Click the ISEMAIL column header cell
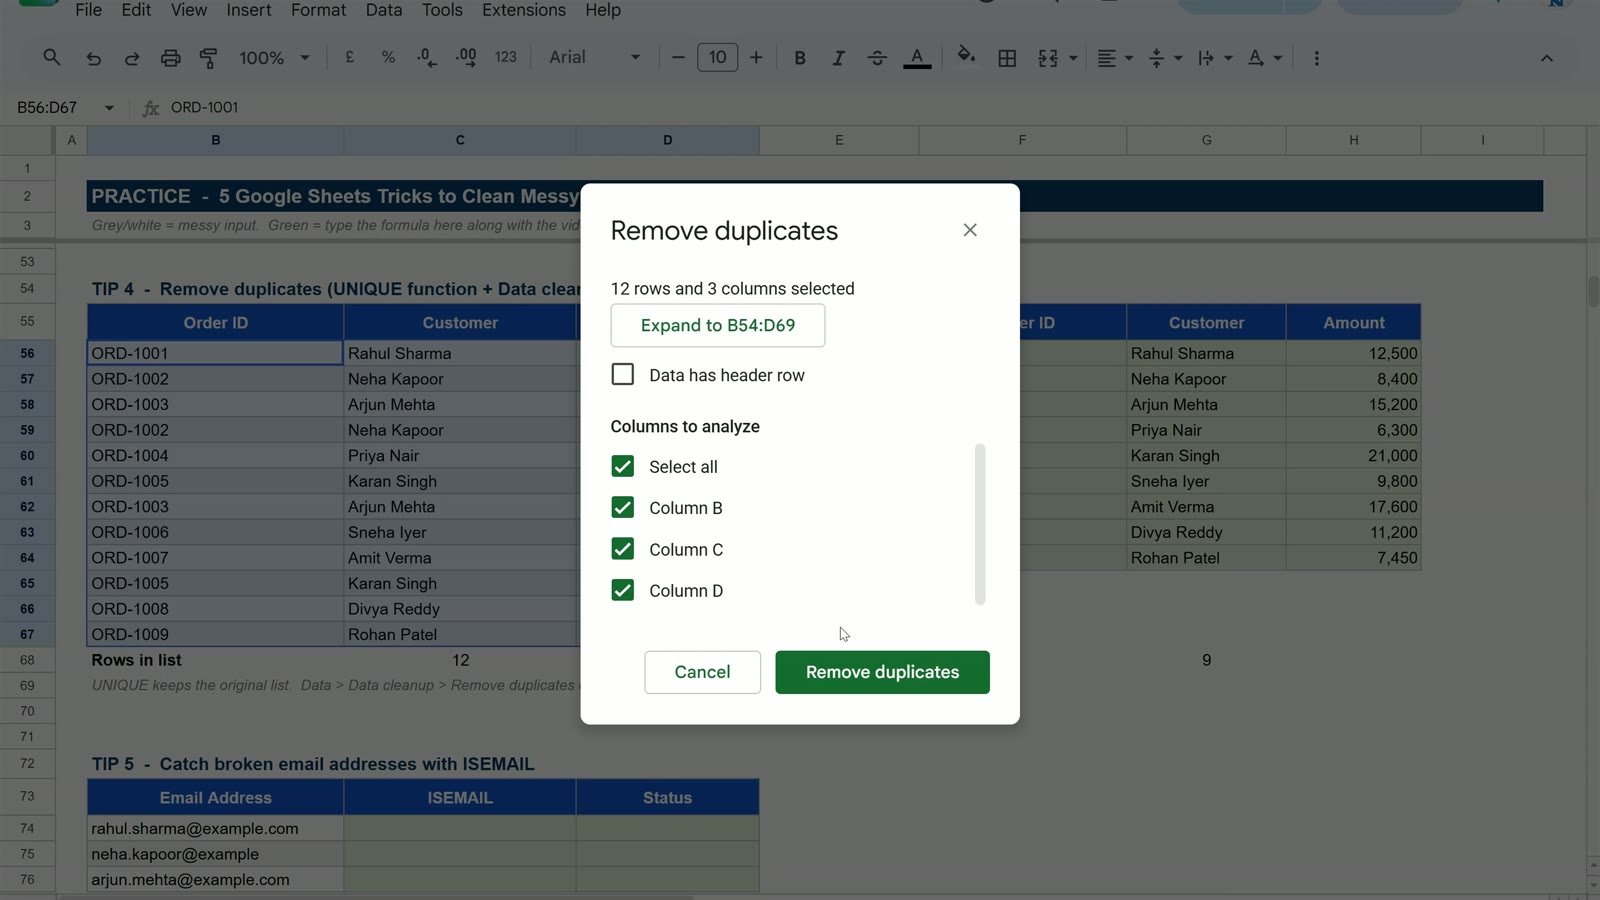The width and height of the screenshot is (1600, 900). (460, 797)
